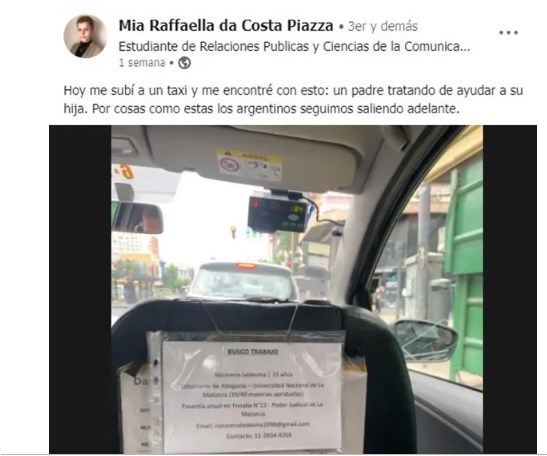Screen dimensions: 547x456
Task: Click the '1 semana' timestamp
Action: (142, 63)
